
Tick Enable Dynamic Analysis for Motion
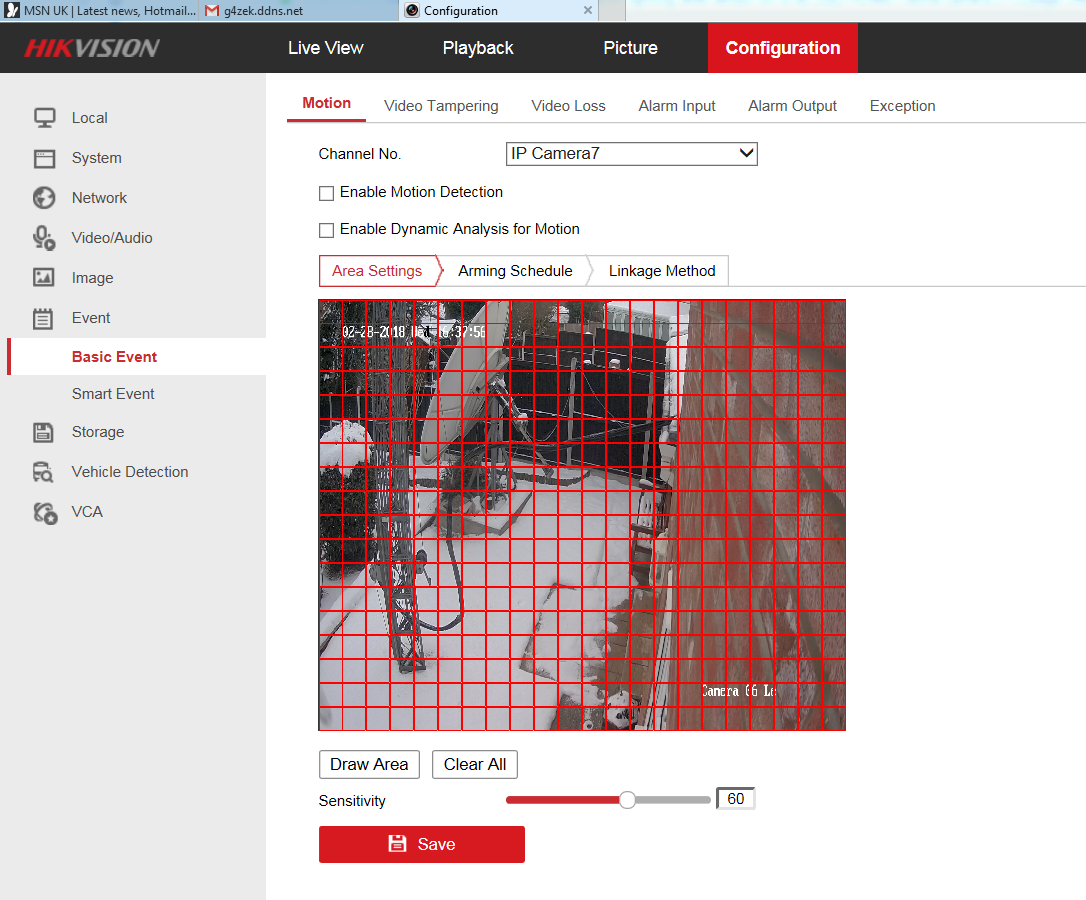(326, 230)
